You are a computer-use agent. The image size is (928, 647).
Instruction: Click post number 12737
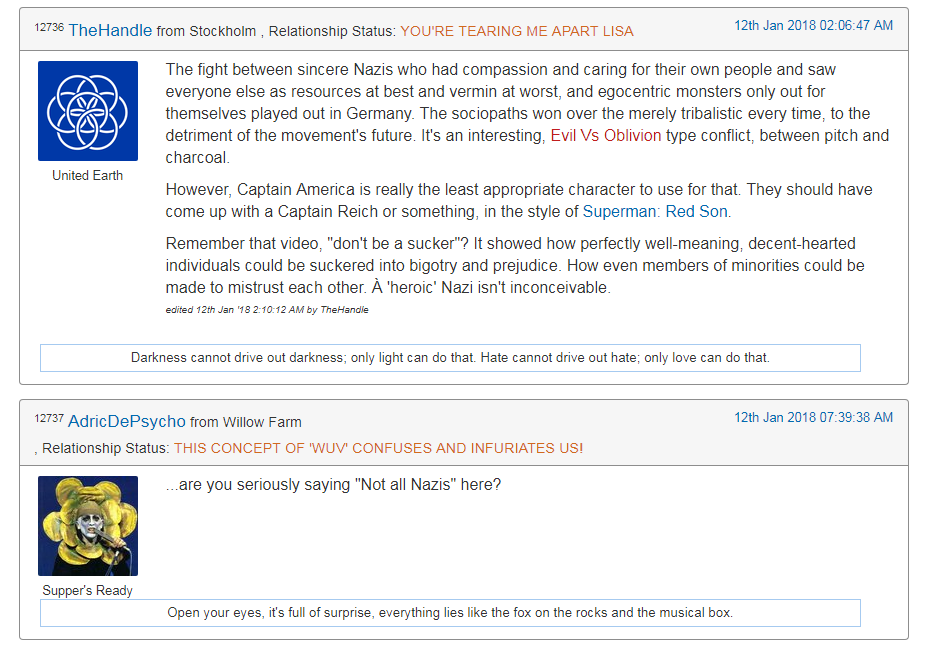49,418
